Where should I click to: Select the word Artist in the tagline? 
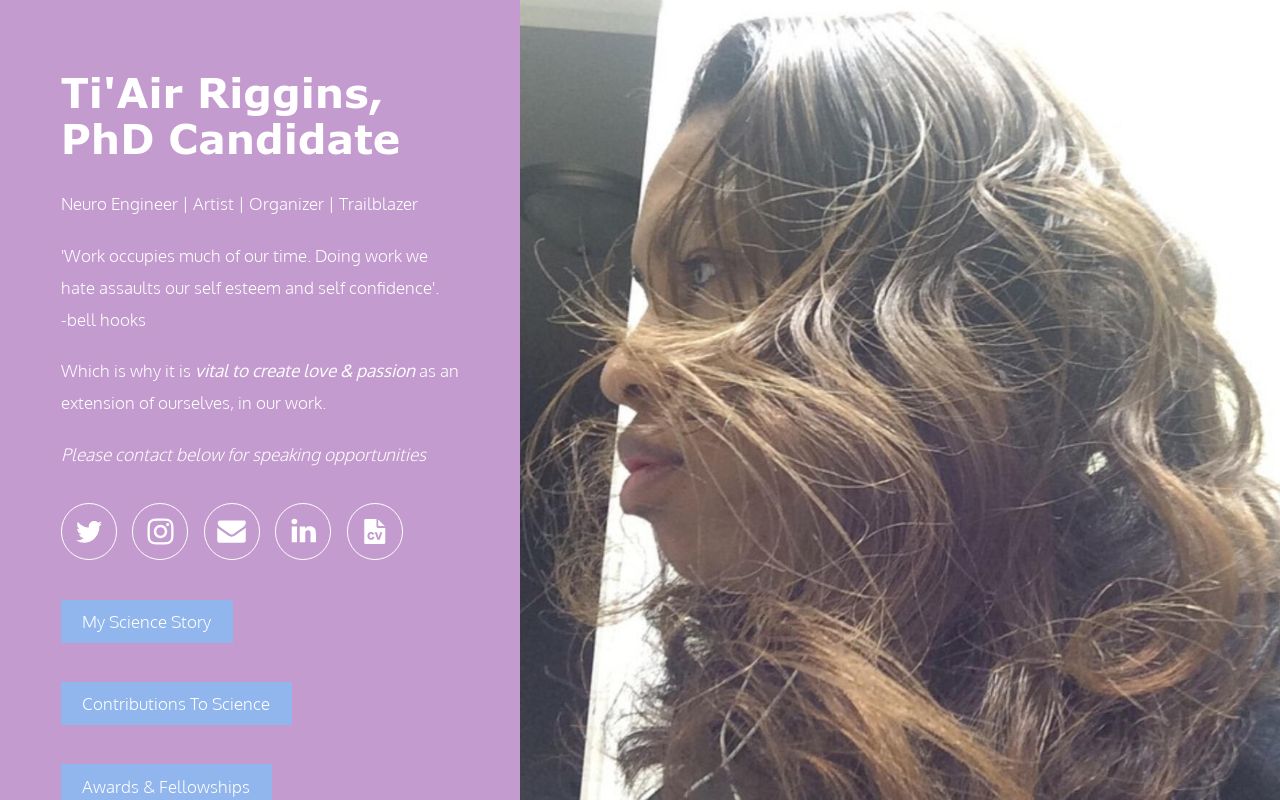point(213,204)
